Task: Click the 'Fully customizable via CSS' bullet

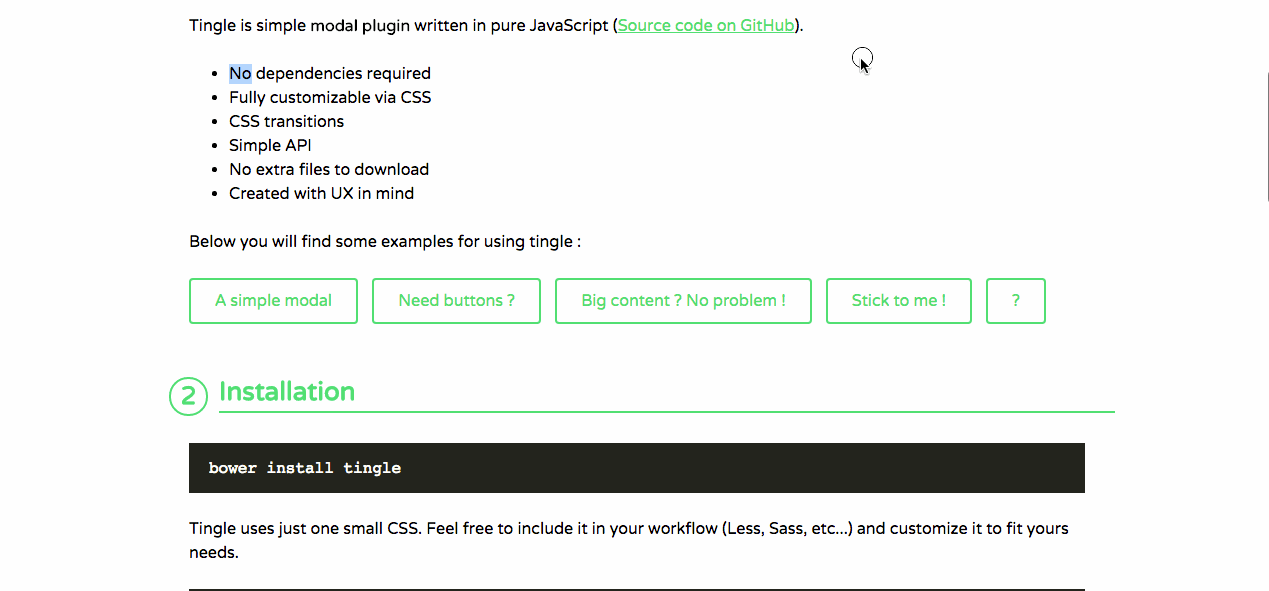Action: (x=330, y=96)
